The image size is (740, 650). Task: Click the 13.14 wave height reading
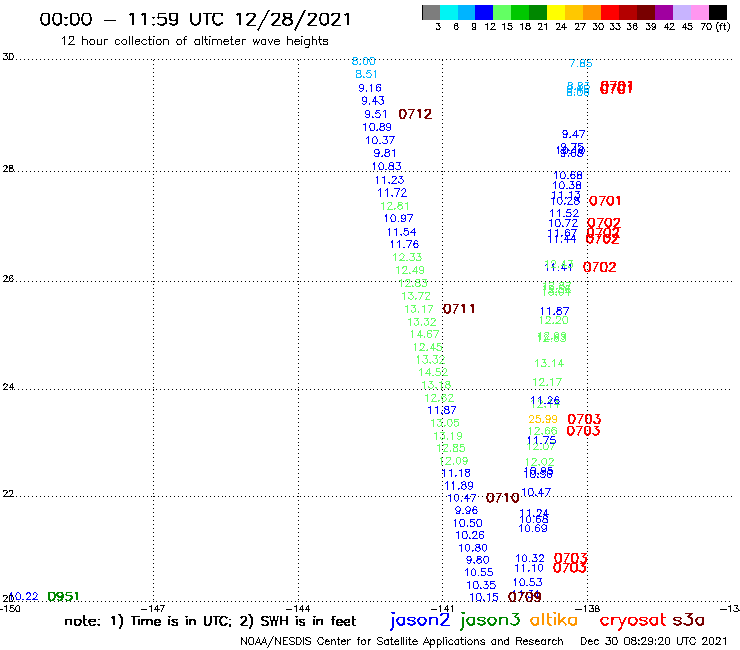(549, 363)
